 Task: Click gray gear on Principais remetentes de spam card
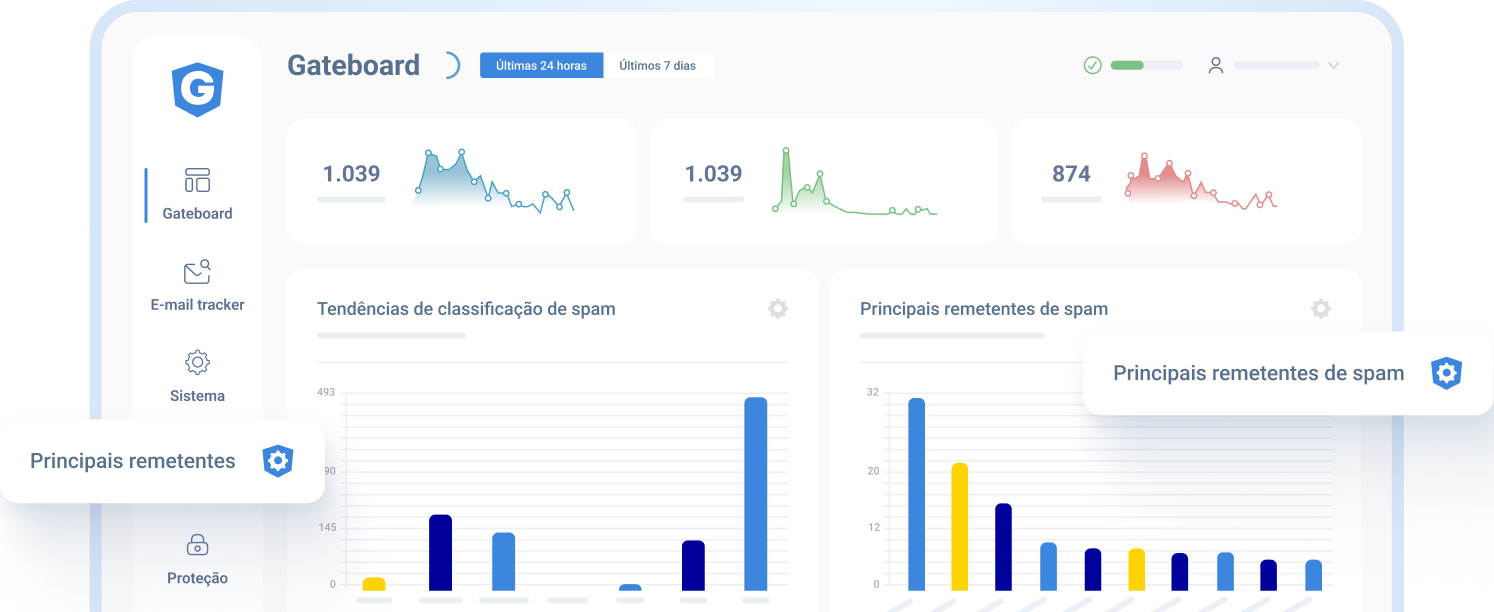point(1320,309)
